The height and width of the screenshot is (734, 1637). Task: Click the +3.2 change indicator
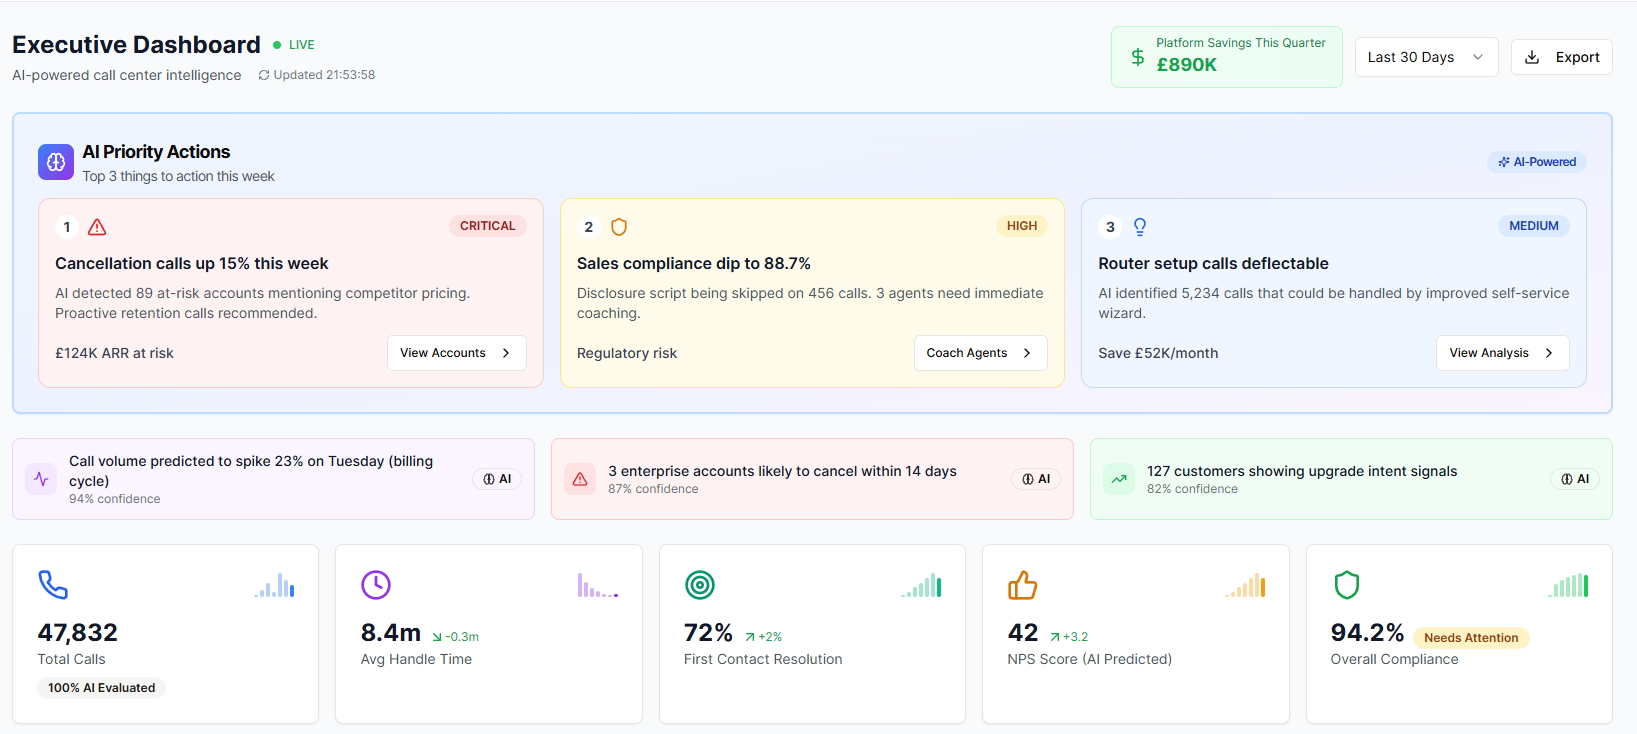pos(1069,637)
